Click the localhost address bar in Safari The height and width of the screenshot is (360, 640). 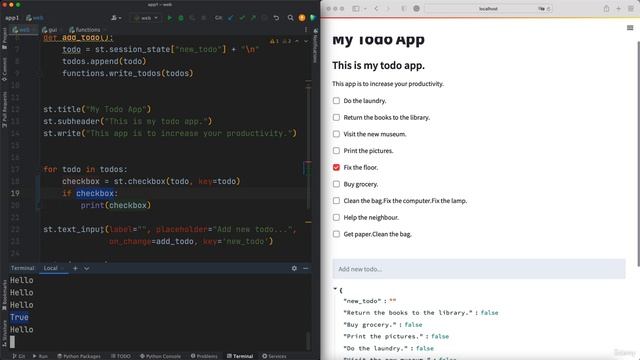pyautogui.click(x=488, y=9)
